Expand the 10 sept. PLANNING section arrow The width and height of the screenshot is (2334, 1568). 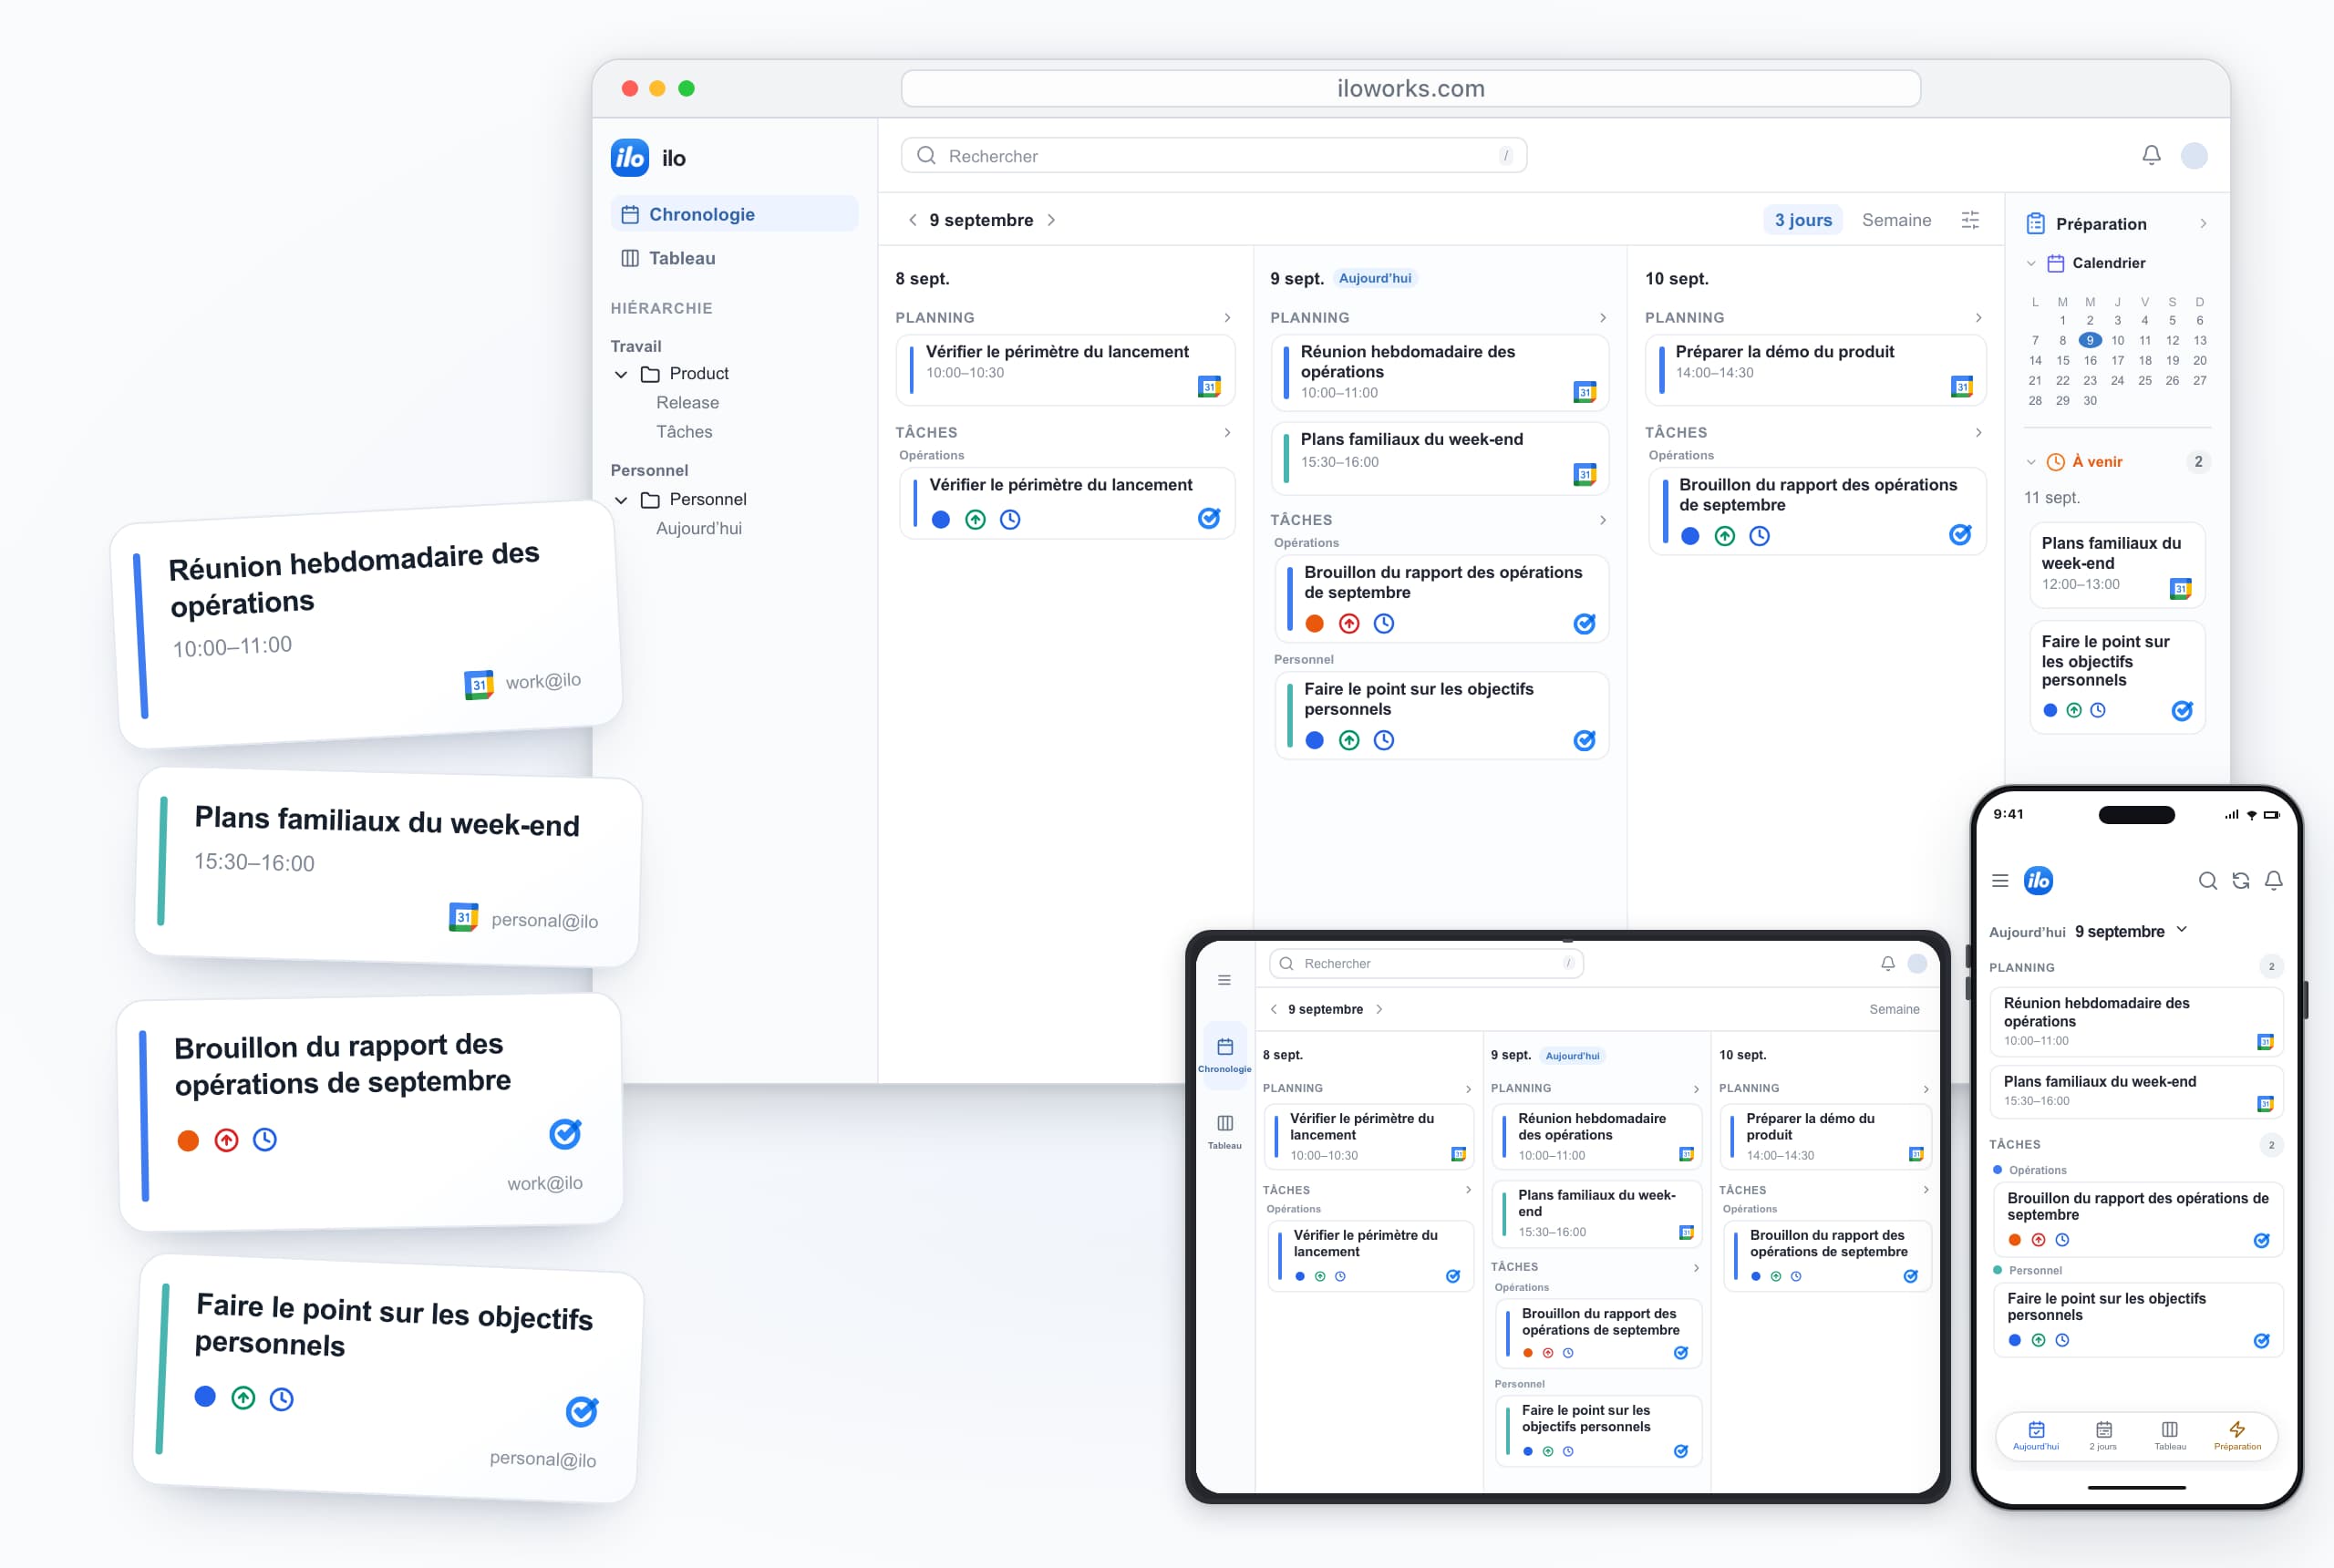1978,318
